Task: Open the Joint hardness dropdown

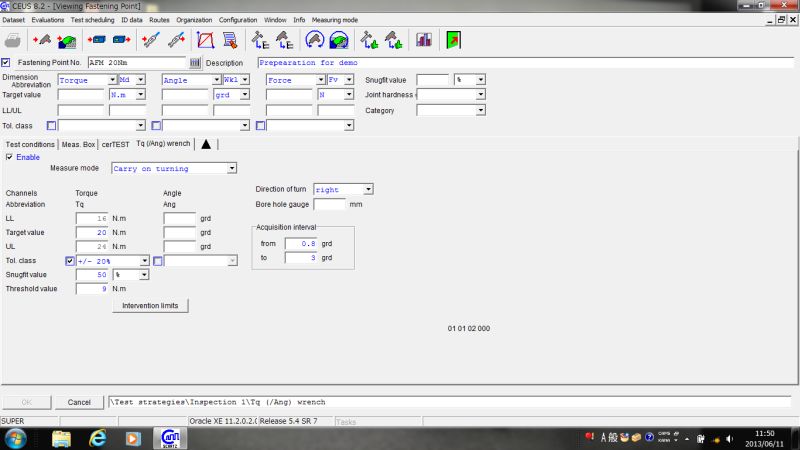Action: pyautogui.click(x=480, y=95)
